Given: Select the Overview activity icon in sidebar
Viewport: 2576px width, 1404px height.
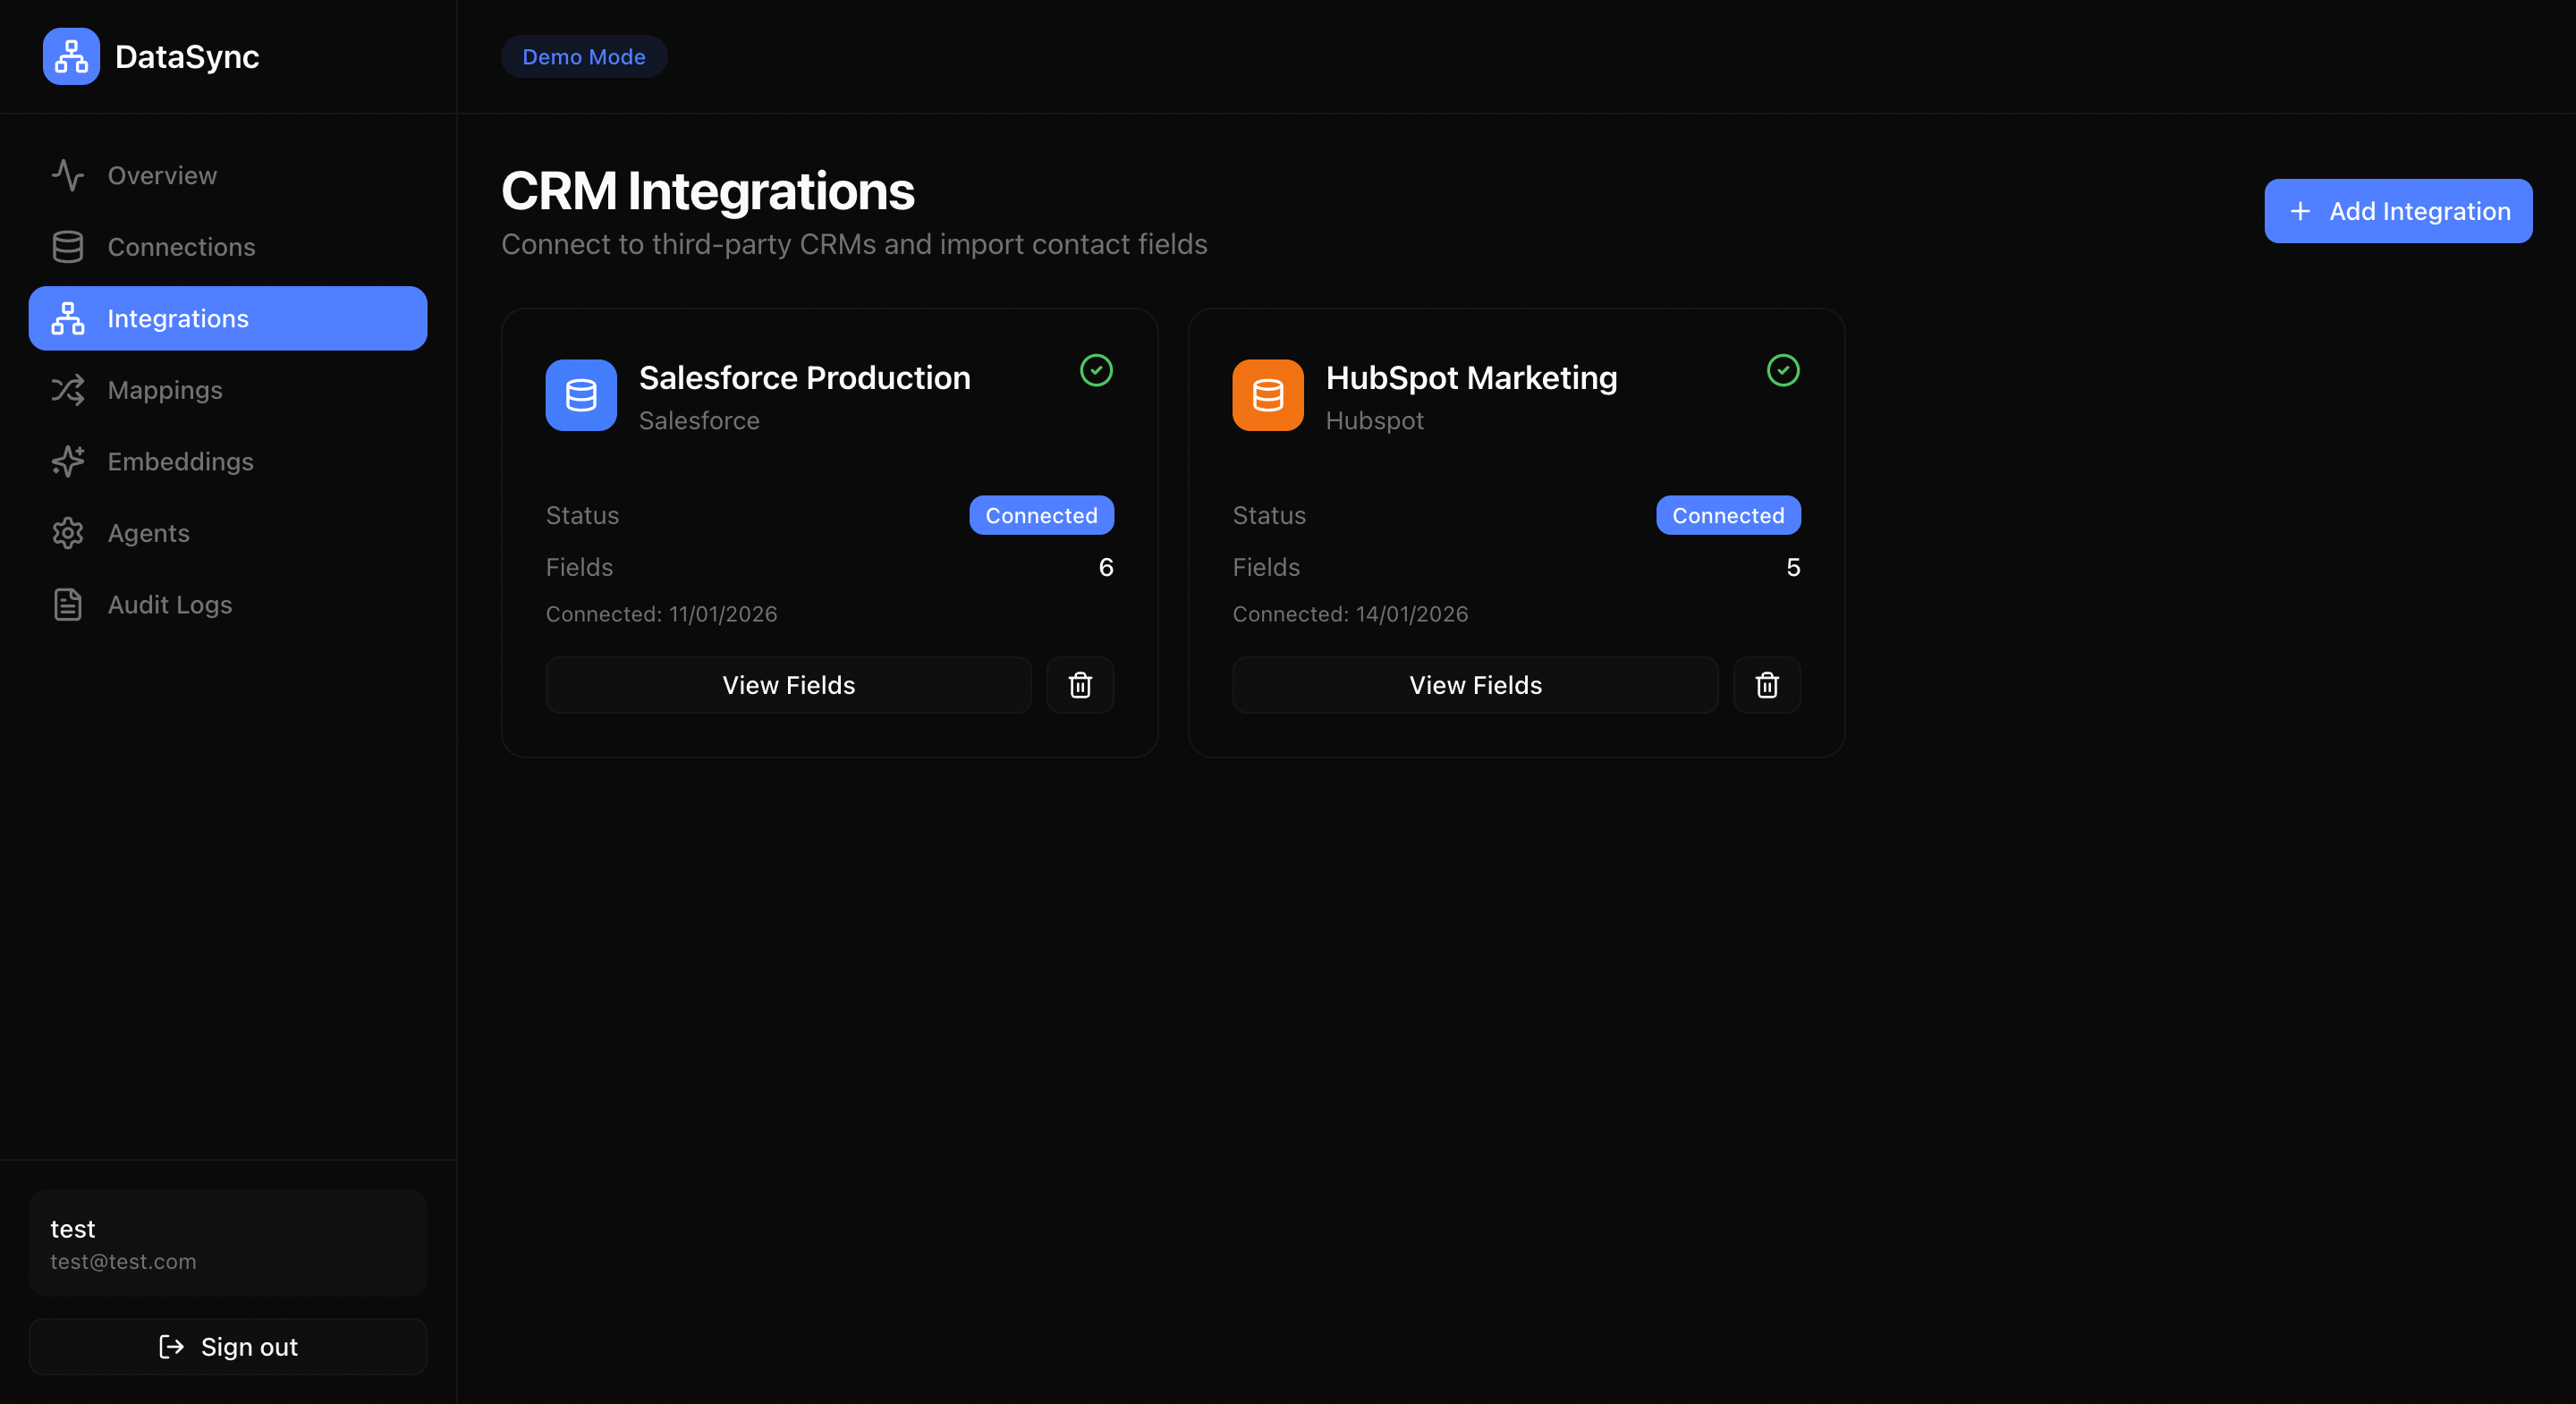Looking at the screenshot, I should (68, 175).
